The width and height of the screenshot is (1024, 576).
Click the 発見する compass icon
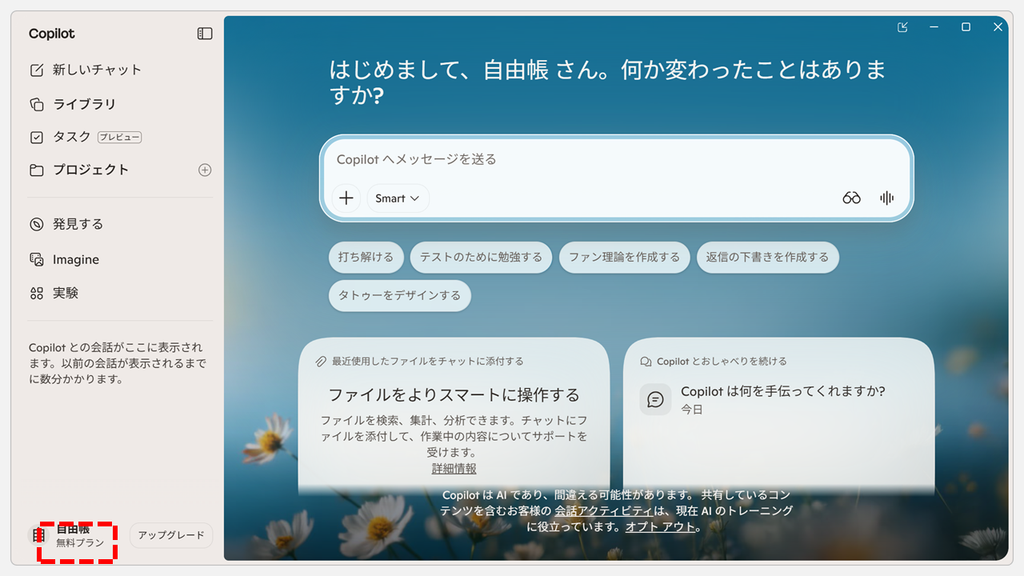(37, 224)
